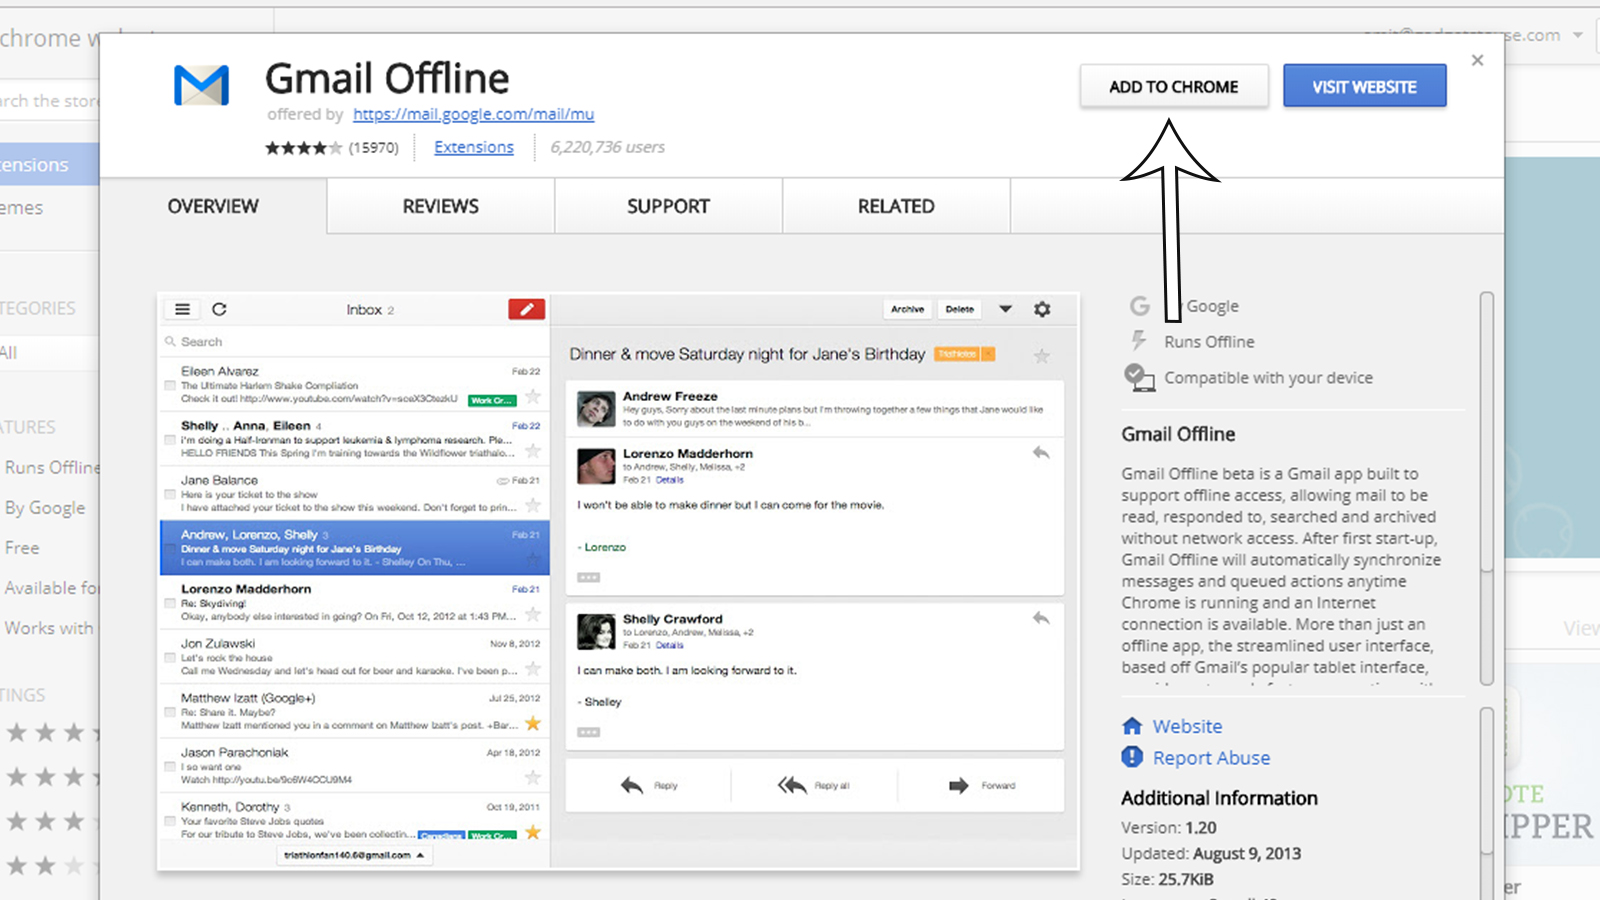This screenshot has height=900, width=1600.
Task: Click the Archive button in the preview
Action: [907, 309]
